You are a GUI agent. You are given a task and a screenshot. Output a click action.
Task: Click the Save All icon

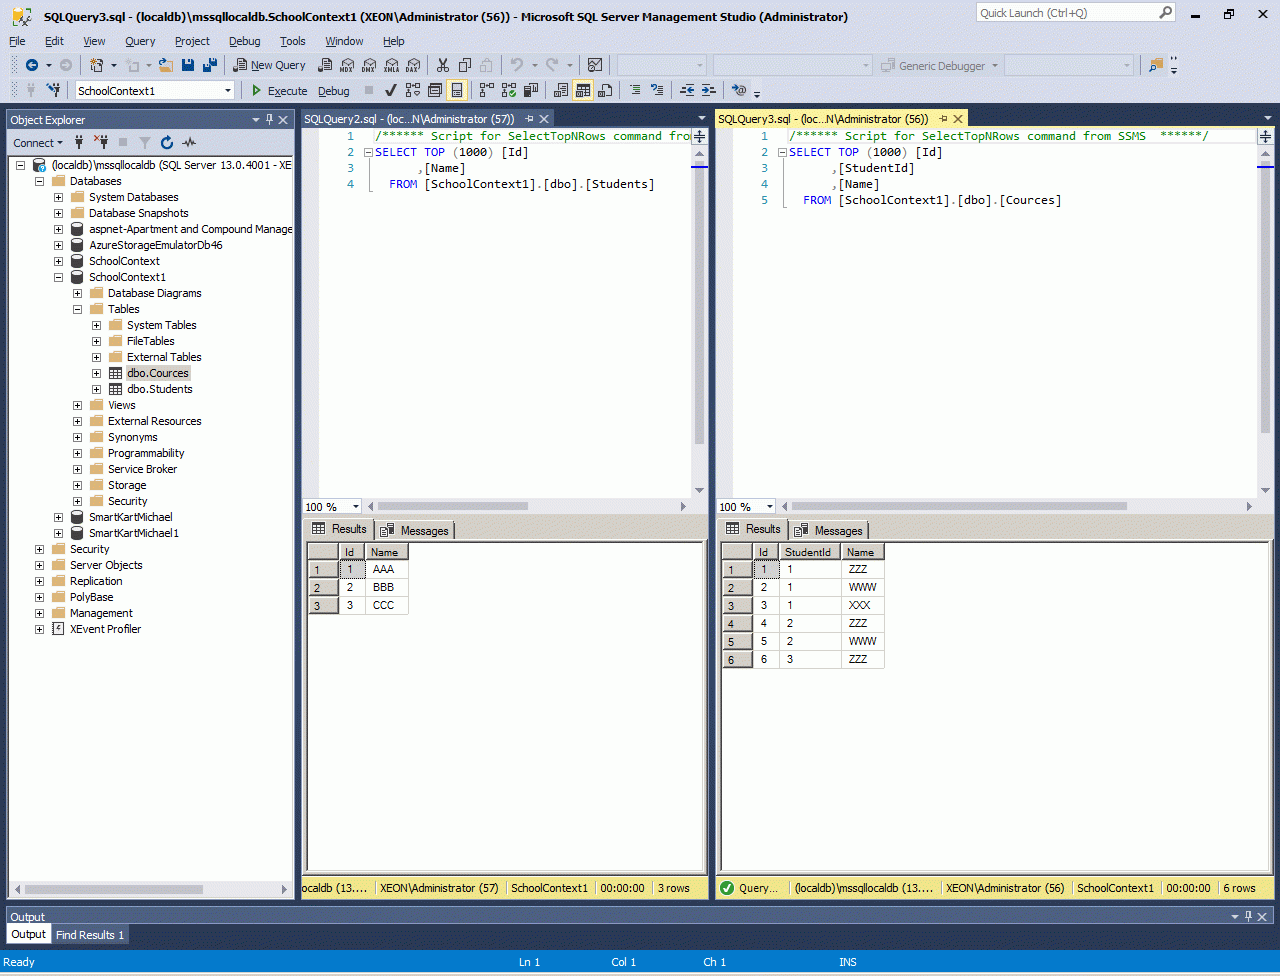click(x=210, y=65)
